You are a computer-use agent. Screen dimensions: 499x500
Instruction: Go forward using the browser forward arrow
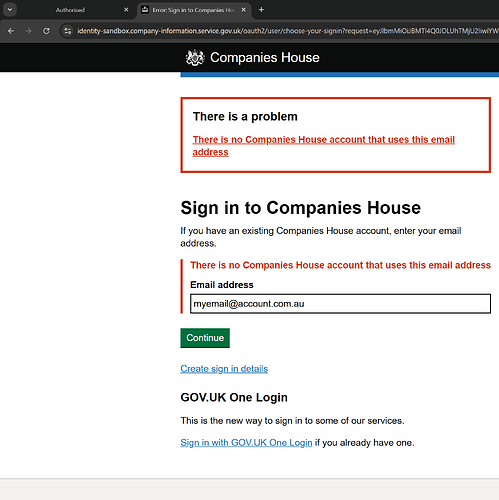(28, 31)
